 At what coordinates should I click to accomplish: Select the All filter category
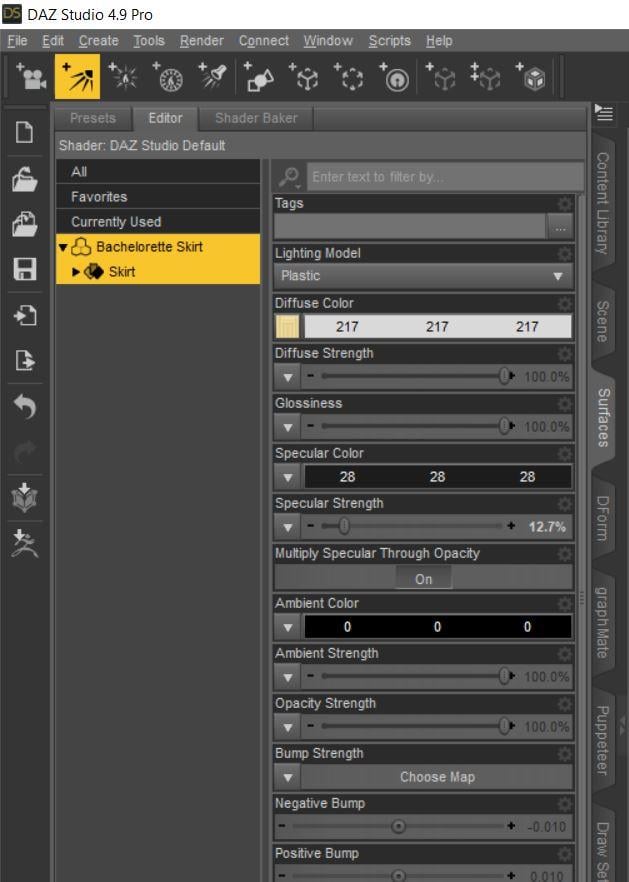[158, 172]
